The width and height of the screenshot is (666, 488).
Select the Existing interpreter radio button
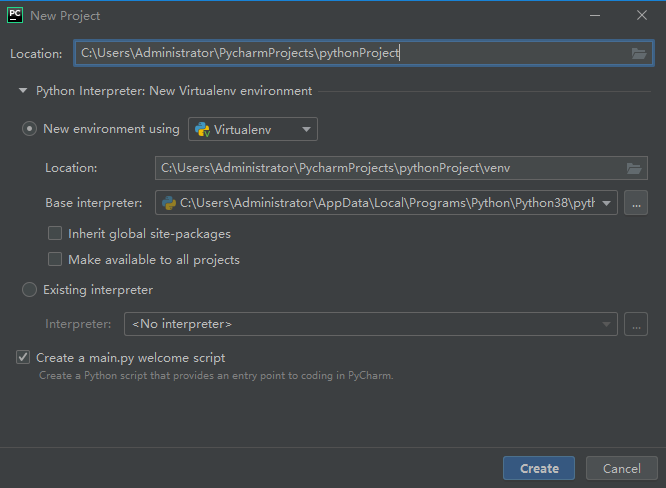(30, 290)
